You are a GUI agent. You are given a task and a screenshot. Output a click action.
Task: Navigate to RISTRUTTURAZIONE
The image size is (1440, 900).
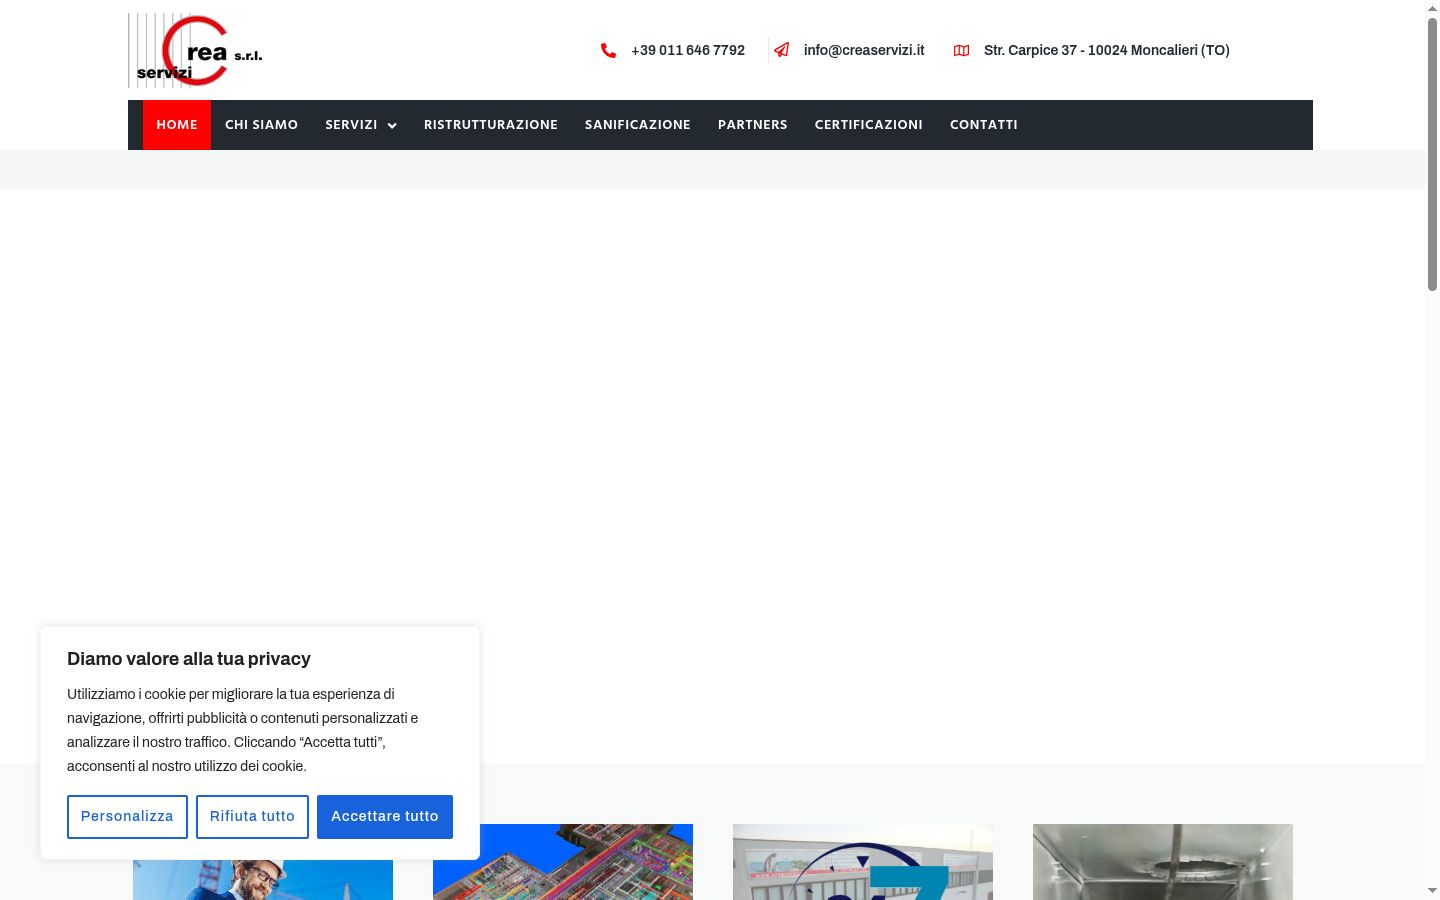coord(491,125)
